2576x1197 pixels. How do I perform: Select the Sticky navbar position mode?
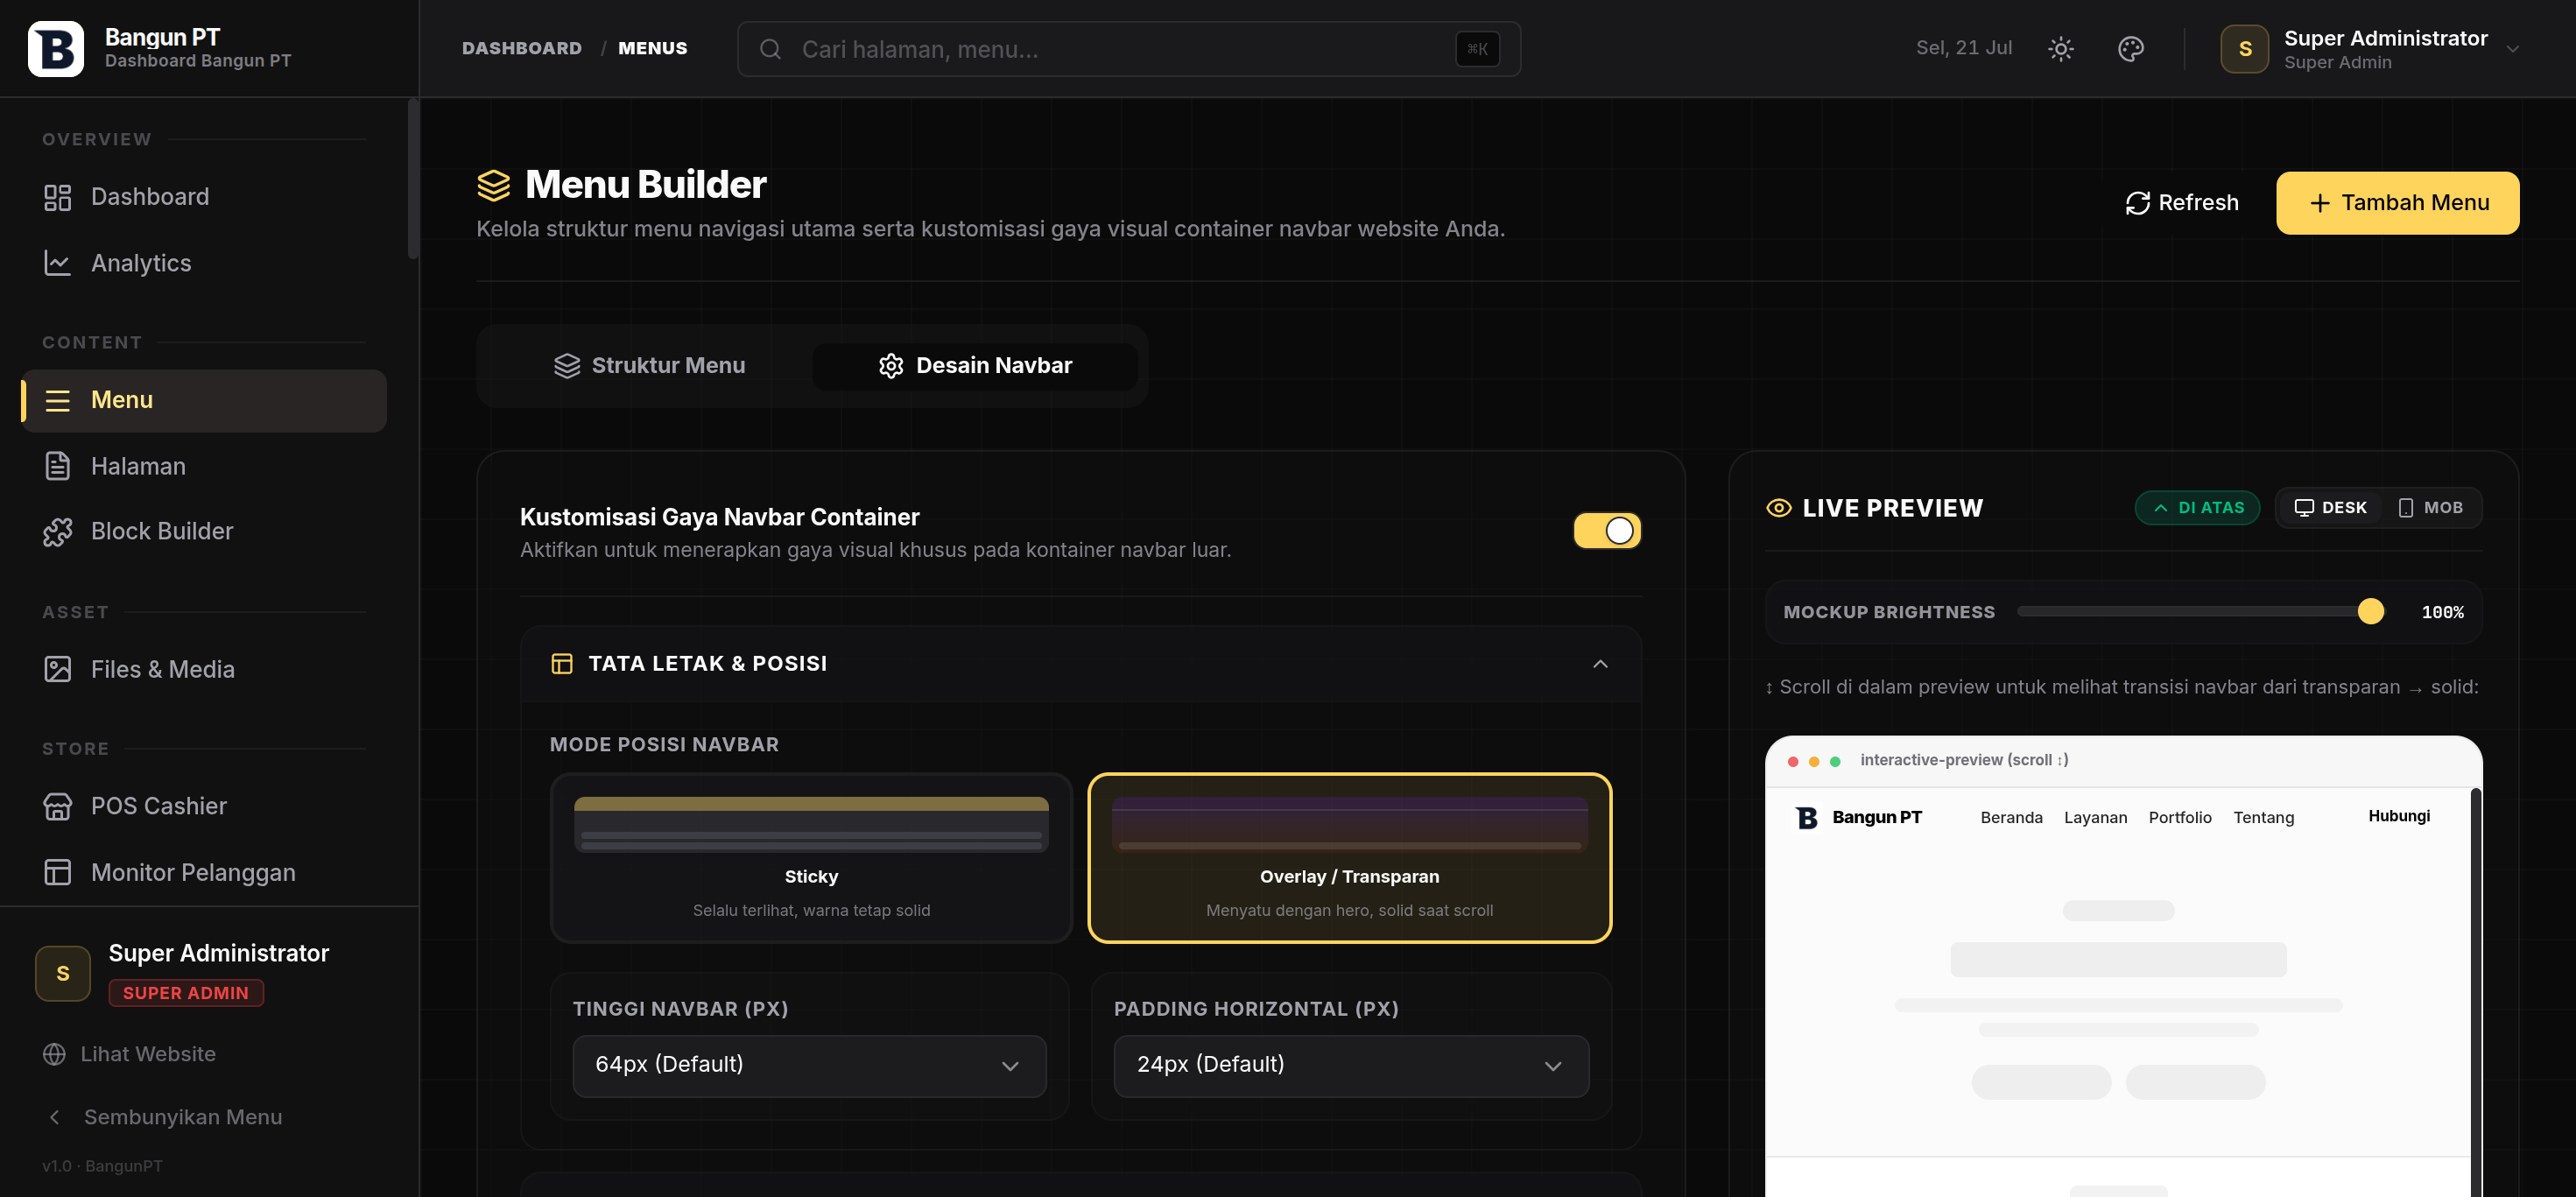(811, 858)
